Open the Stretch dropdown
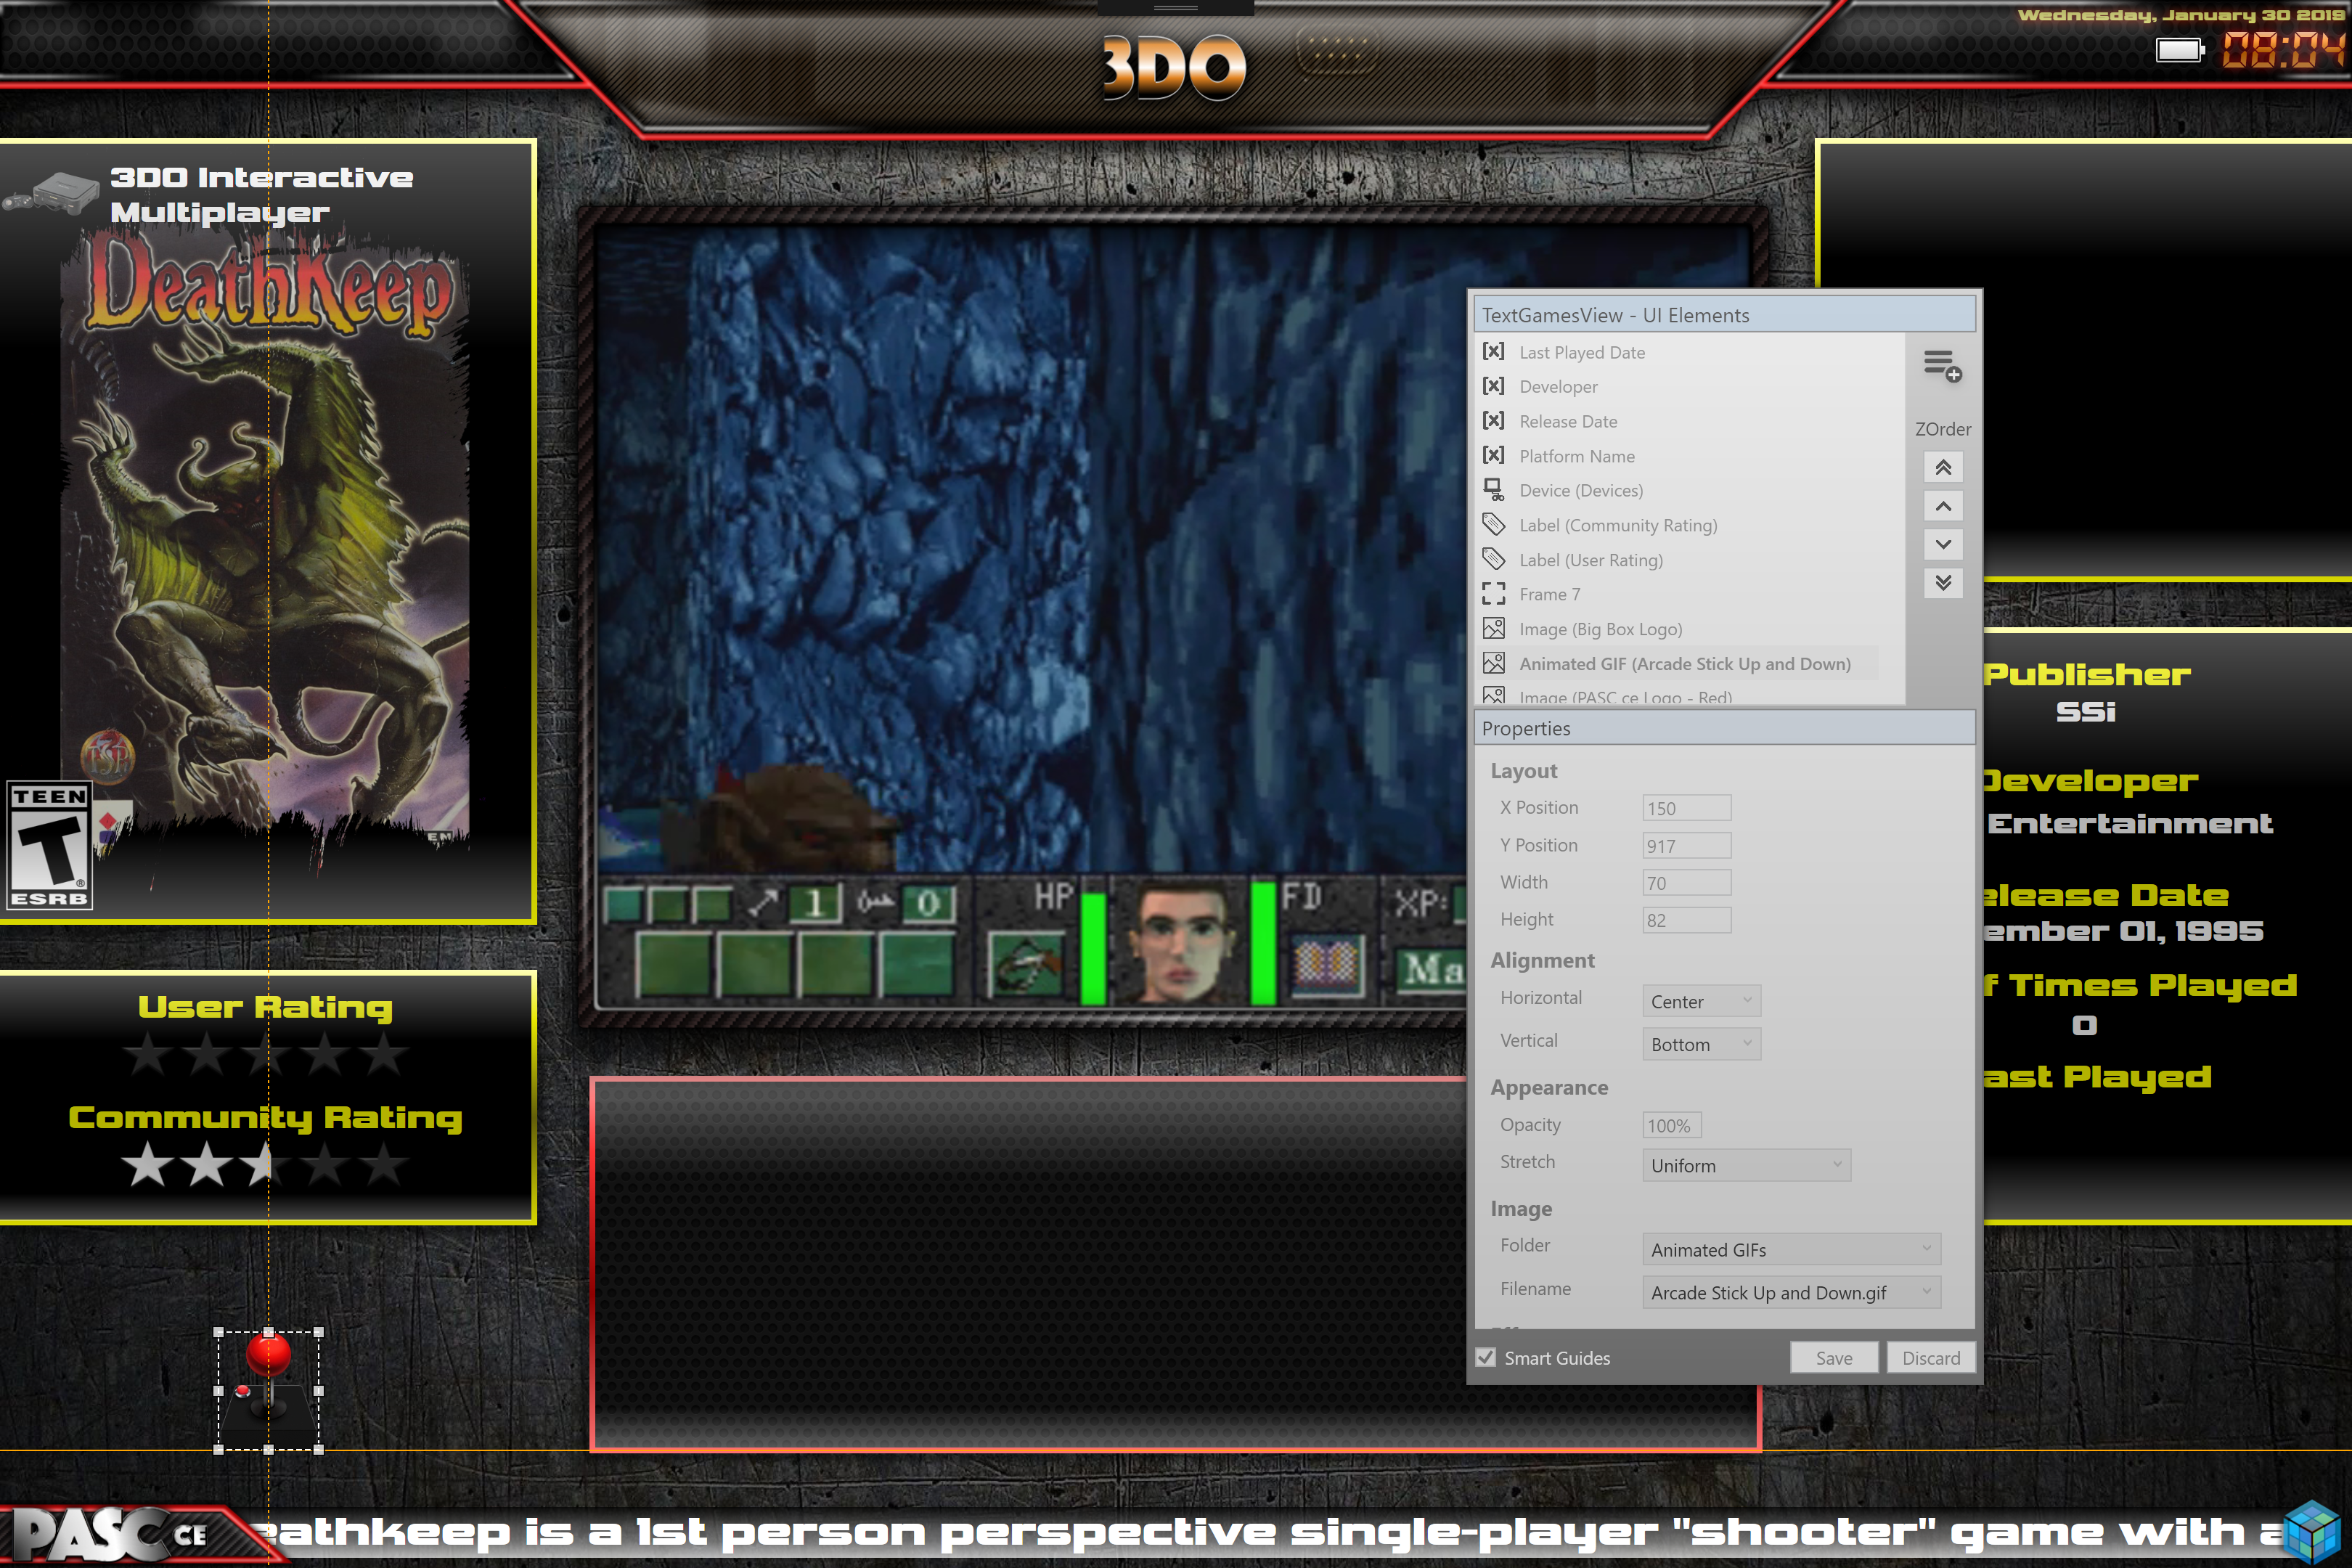This screenshot has width=2352, height=1568. [1746, 1165]
